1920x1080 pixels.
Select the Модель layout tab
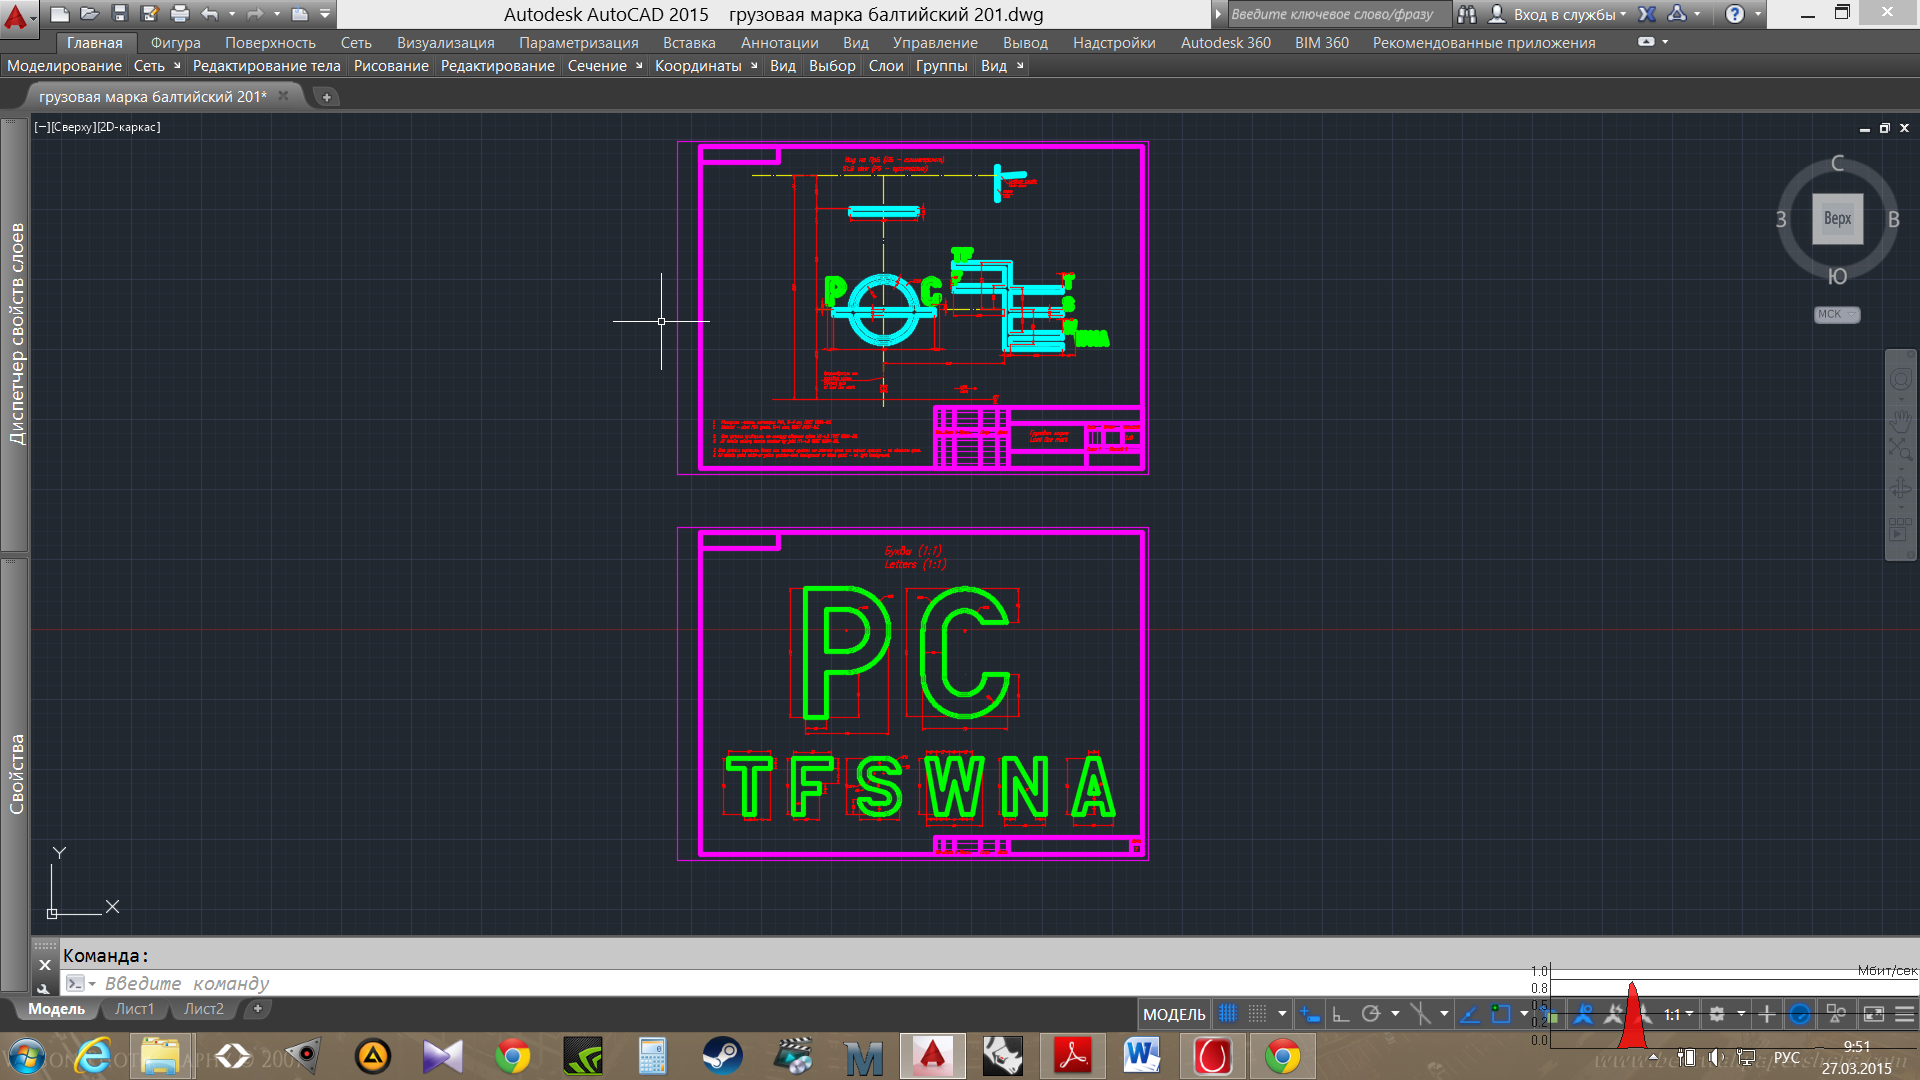pyautogui.click(x=56, y=1009)
